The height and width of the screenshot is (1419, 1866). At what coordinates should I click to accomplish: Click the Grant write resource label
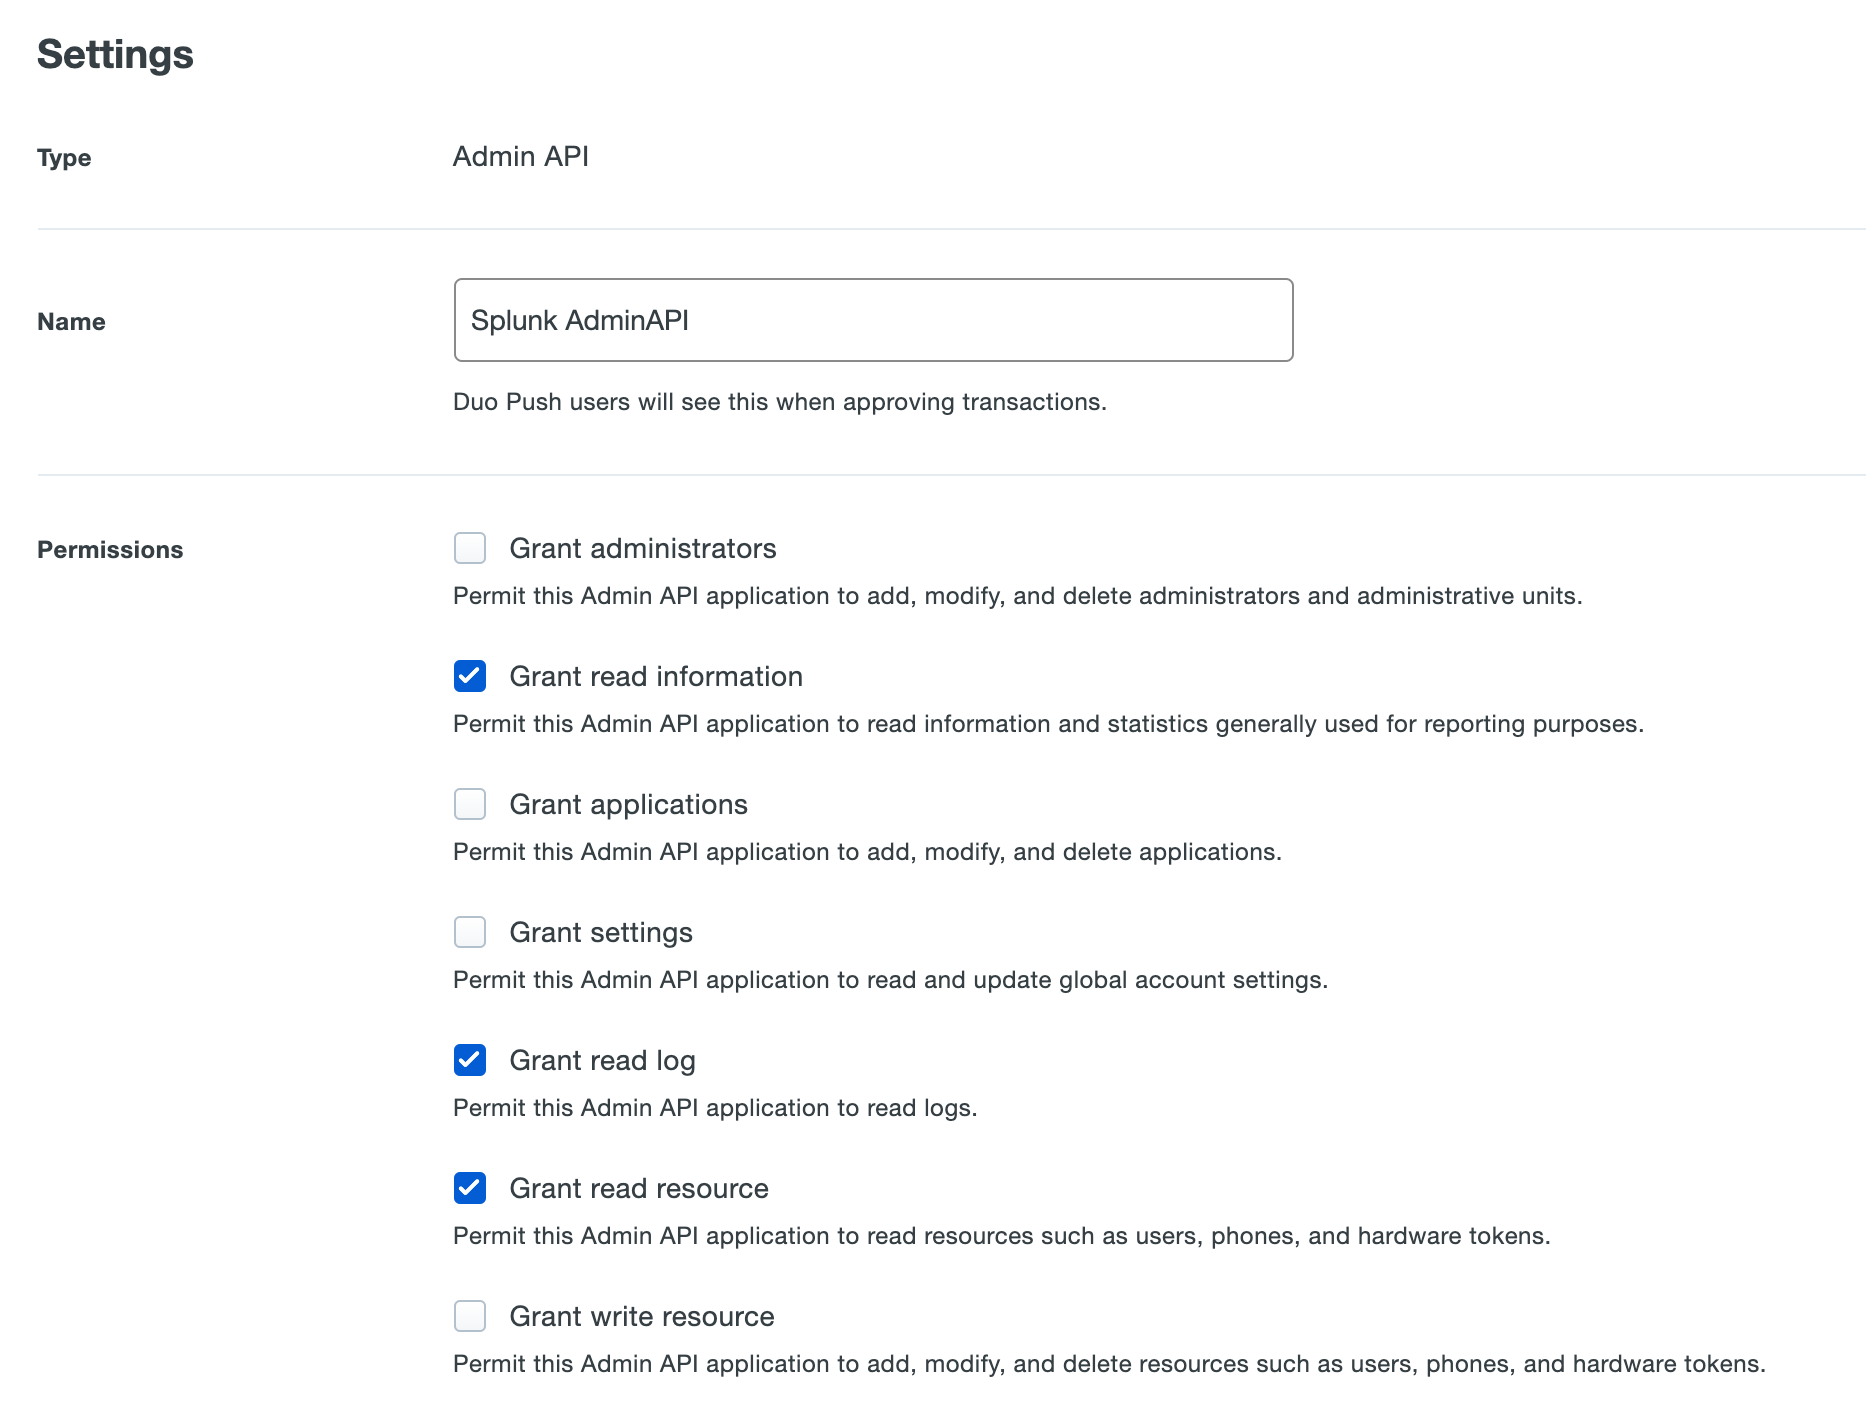click(x=642, y=1316)
